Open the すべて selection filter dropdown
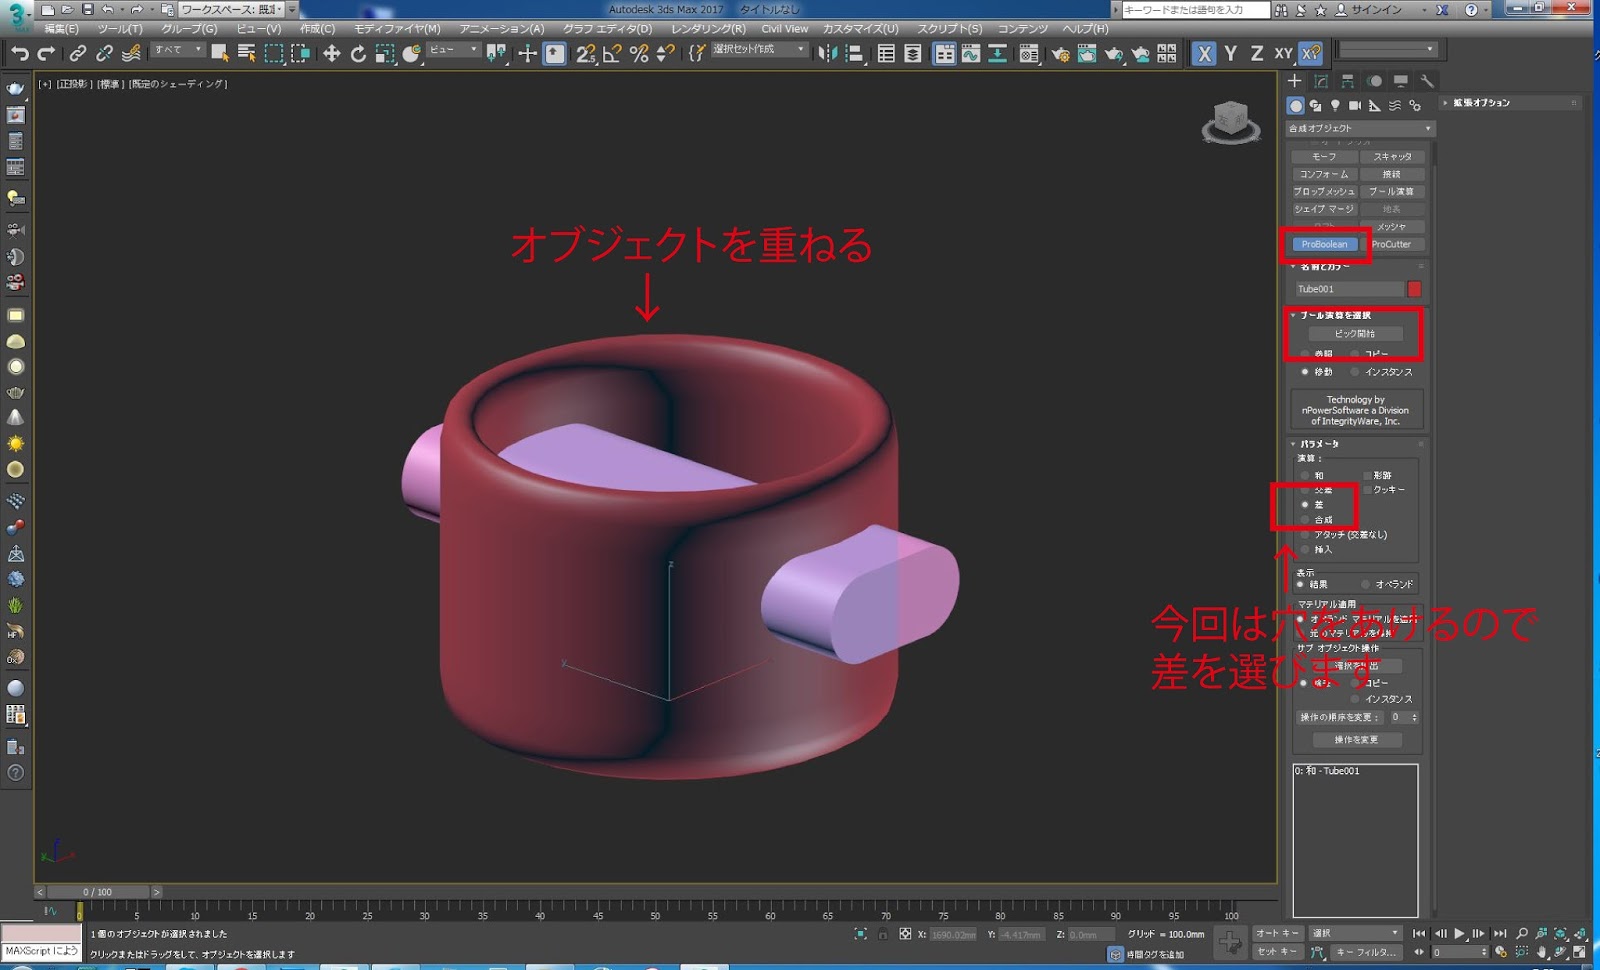This screenshot has width=1600, height=970. pyautogui.click(x=178, y=50)
